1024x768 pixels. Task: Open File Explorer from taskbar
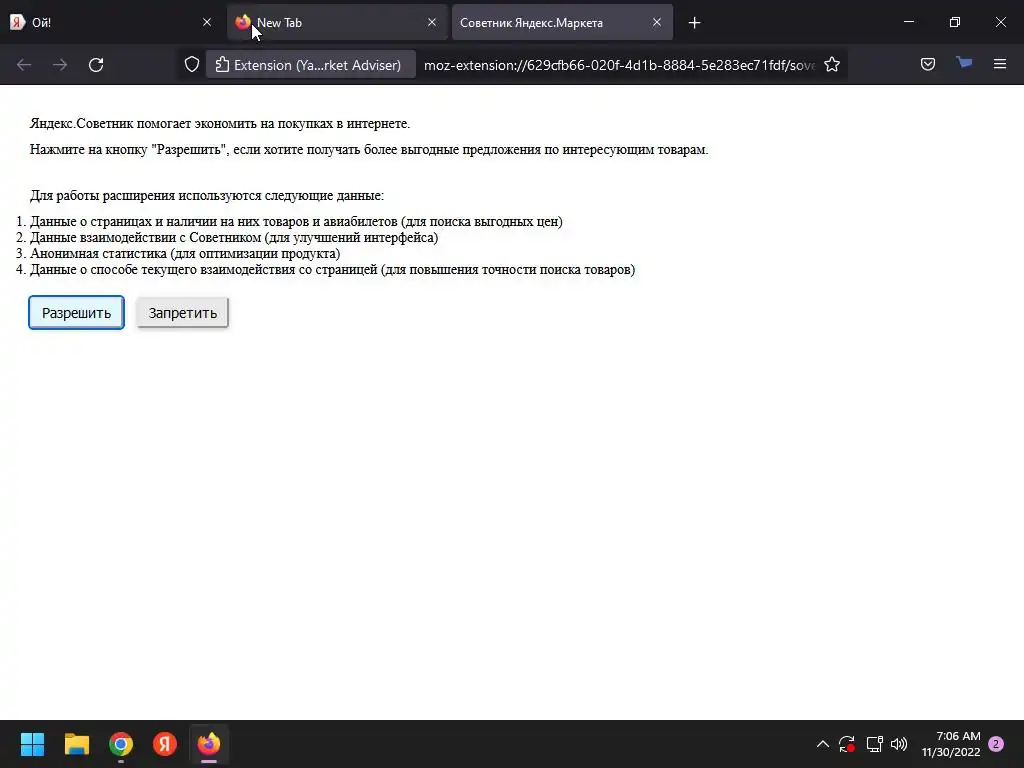77,744
